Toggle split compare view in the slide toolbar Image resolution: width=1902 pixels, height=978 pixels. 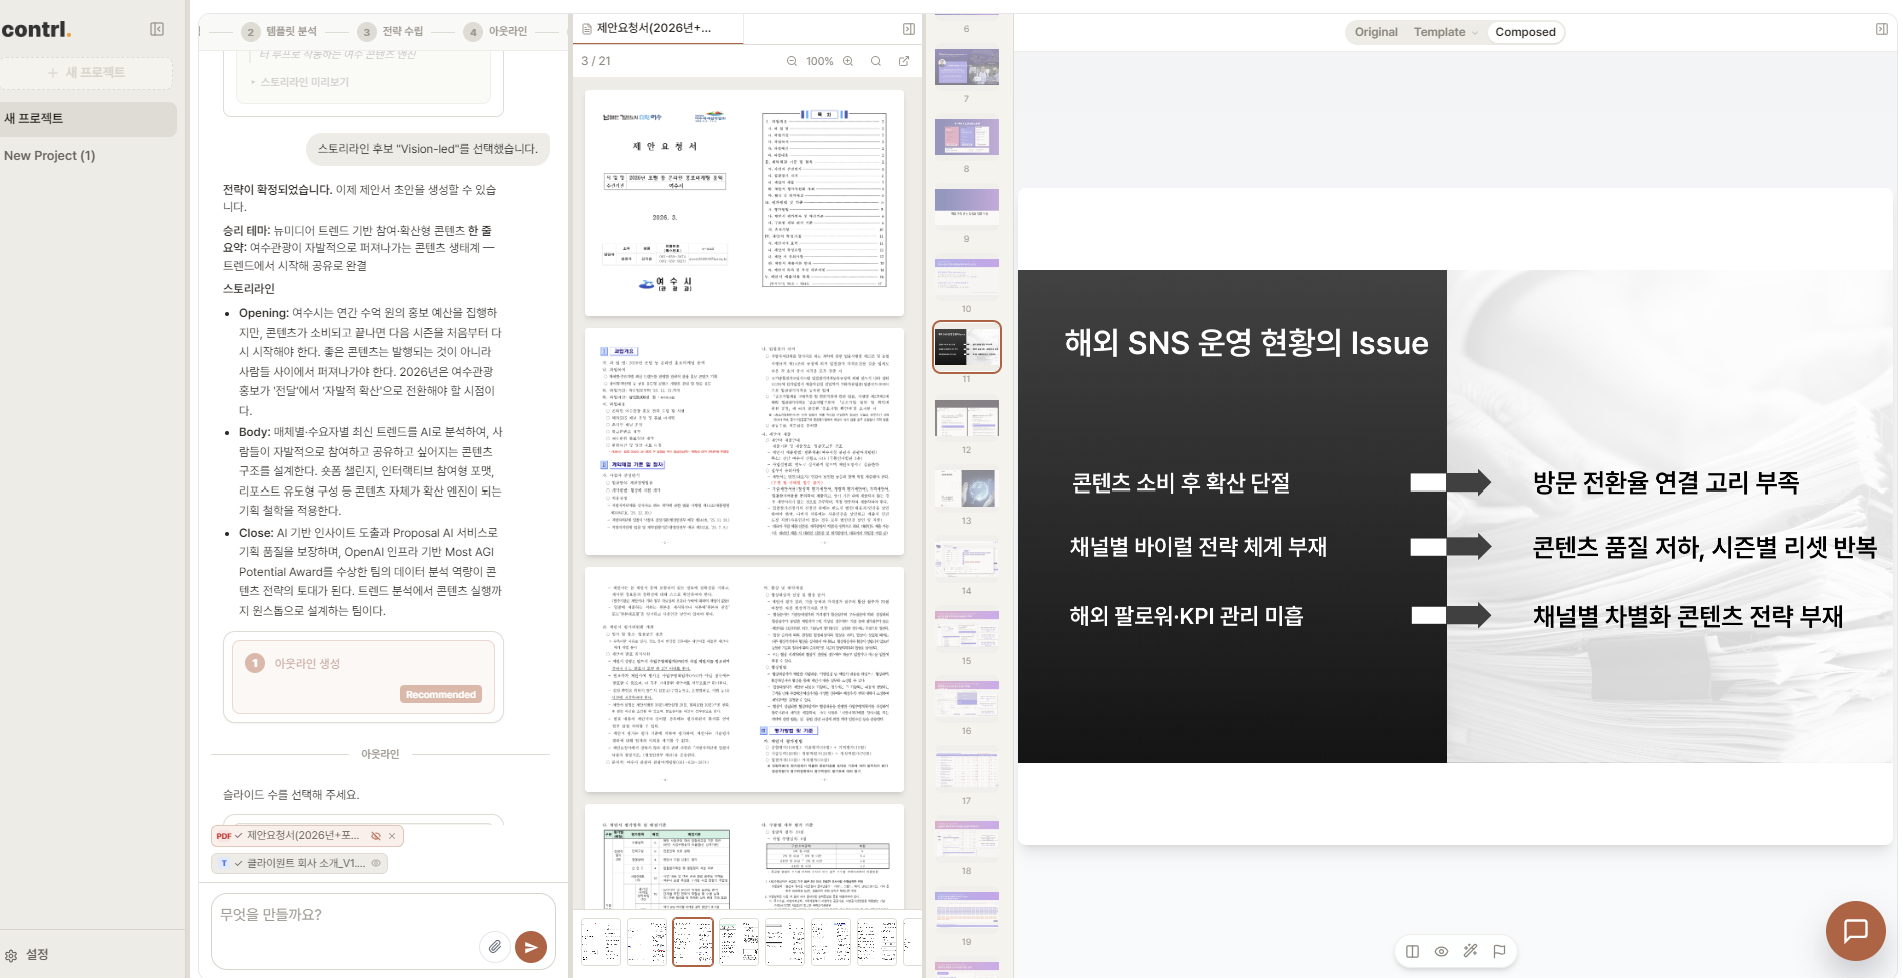tap(1413, 951)
